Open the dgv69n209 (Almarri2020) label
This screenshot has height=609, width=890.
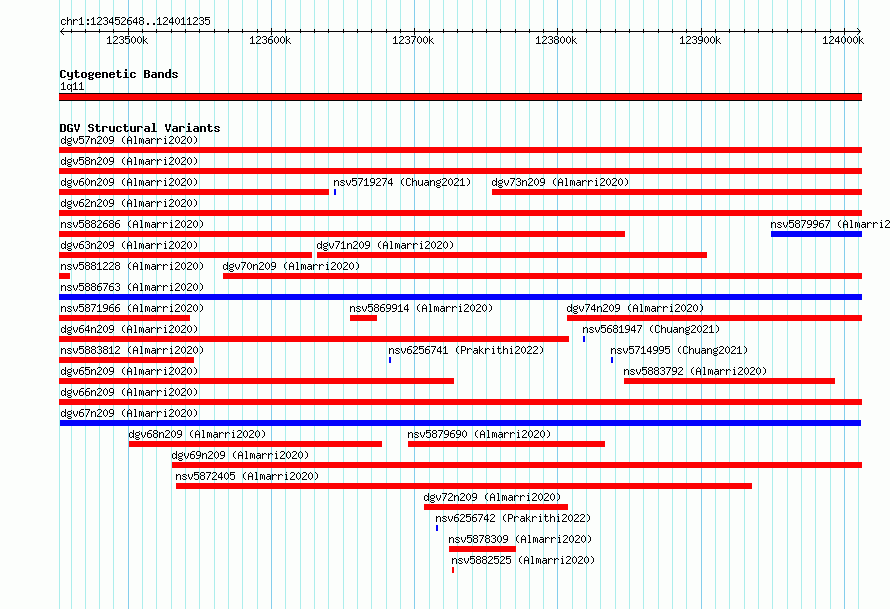click(x=240, y=455)
